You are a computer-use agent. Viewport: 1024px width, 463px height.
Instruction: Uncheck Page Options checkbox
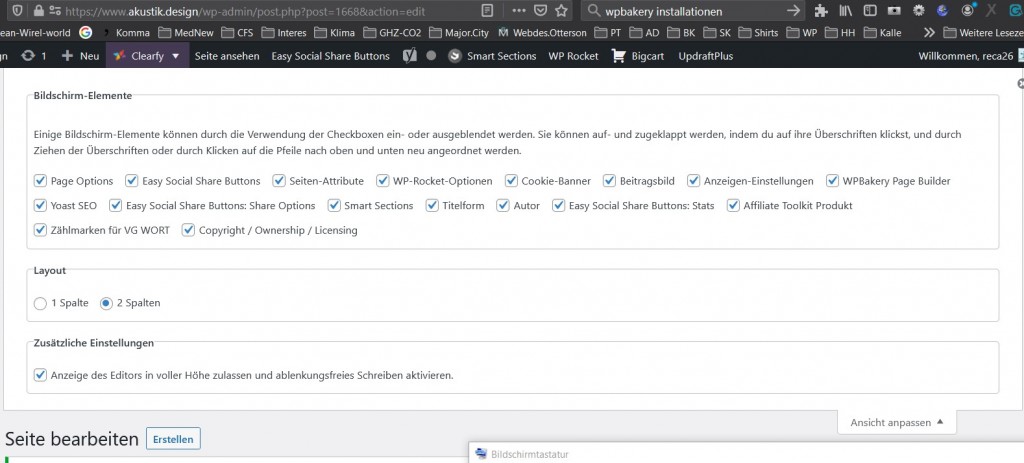[40, 181]
